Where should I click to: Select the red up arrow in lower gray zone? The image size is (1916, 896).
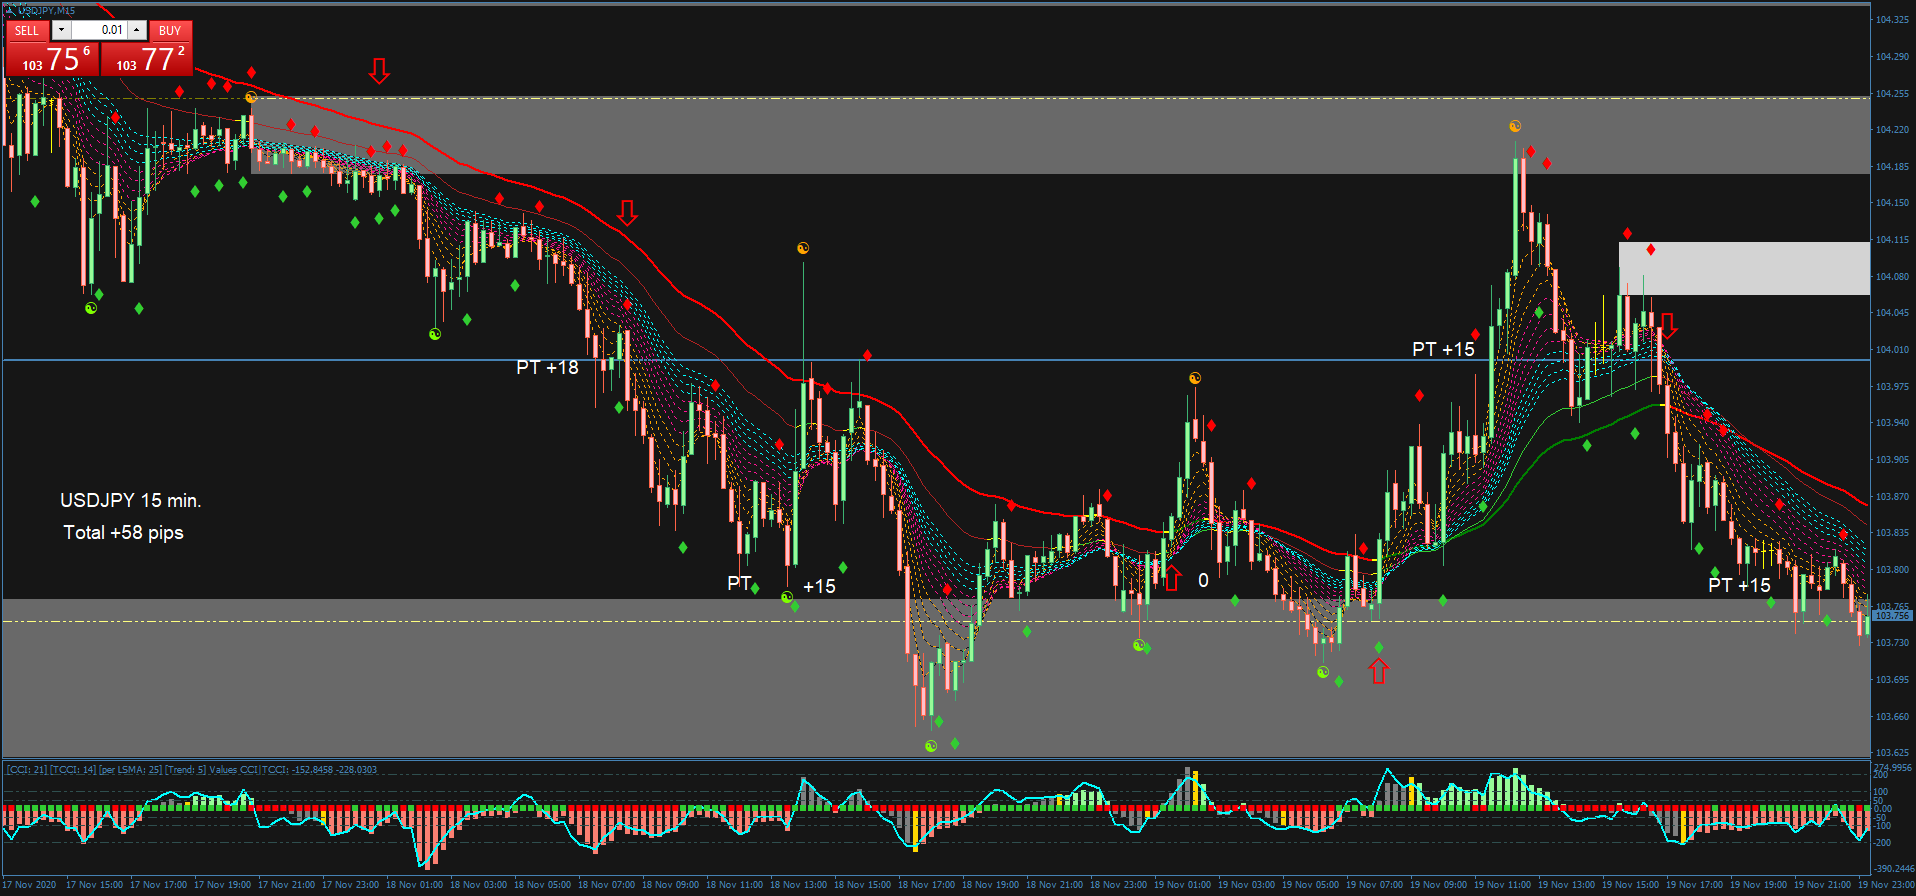1379,671
